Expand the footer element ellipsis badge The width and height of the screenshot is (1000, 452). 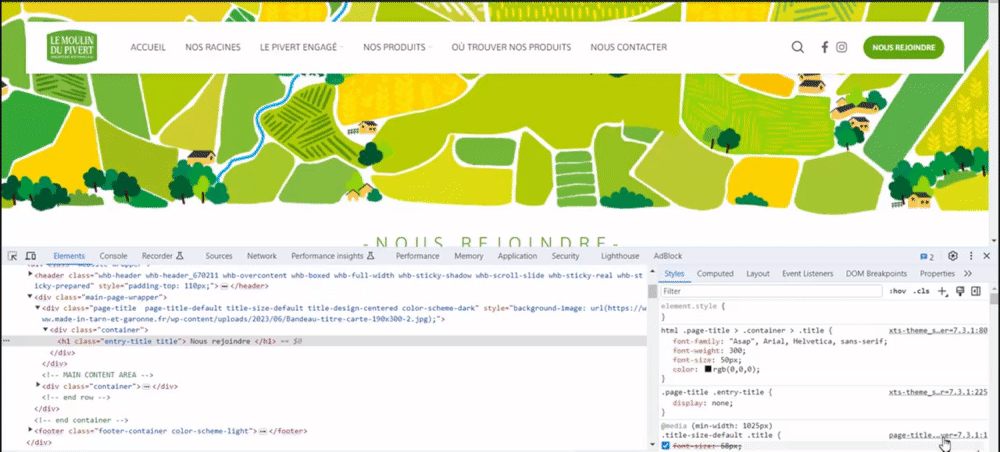coord(262,432)
